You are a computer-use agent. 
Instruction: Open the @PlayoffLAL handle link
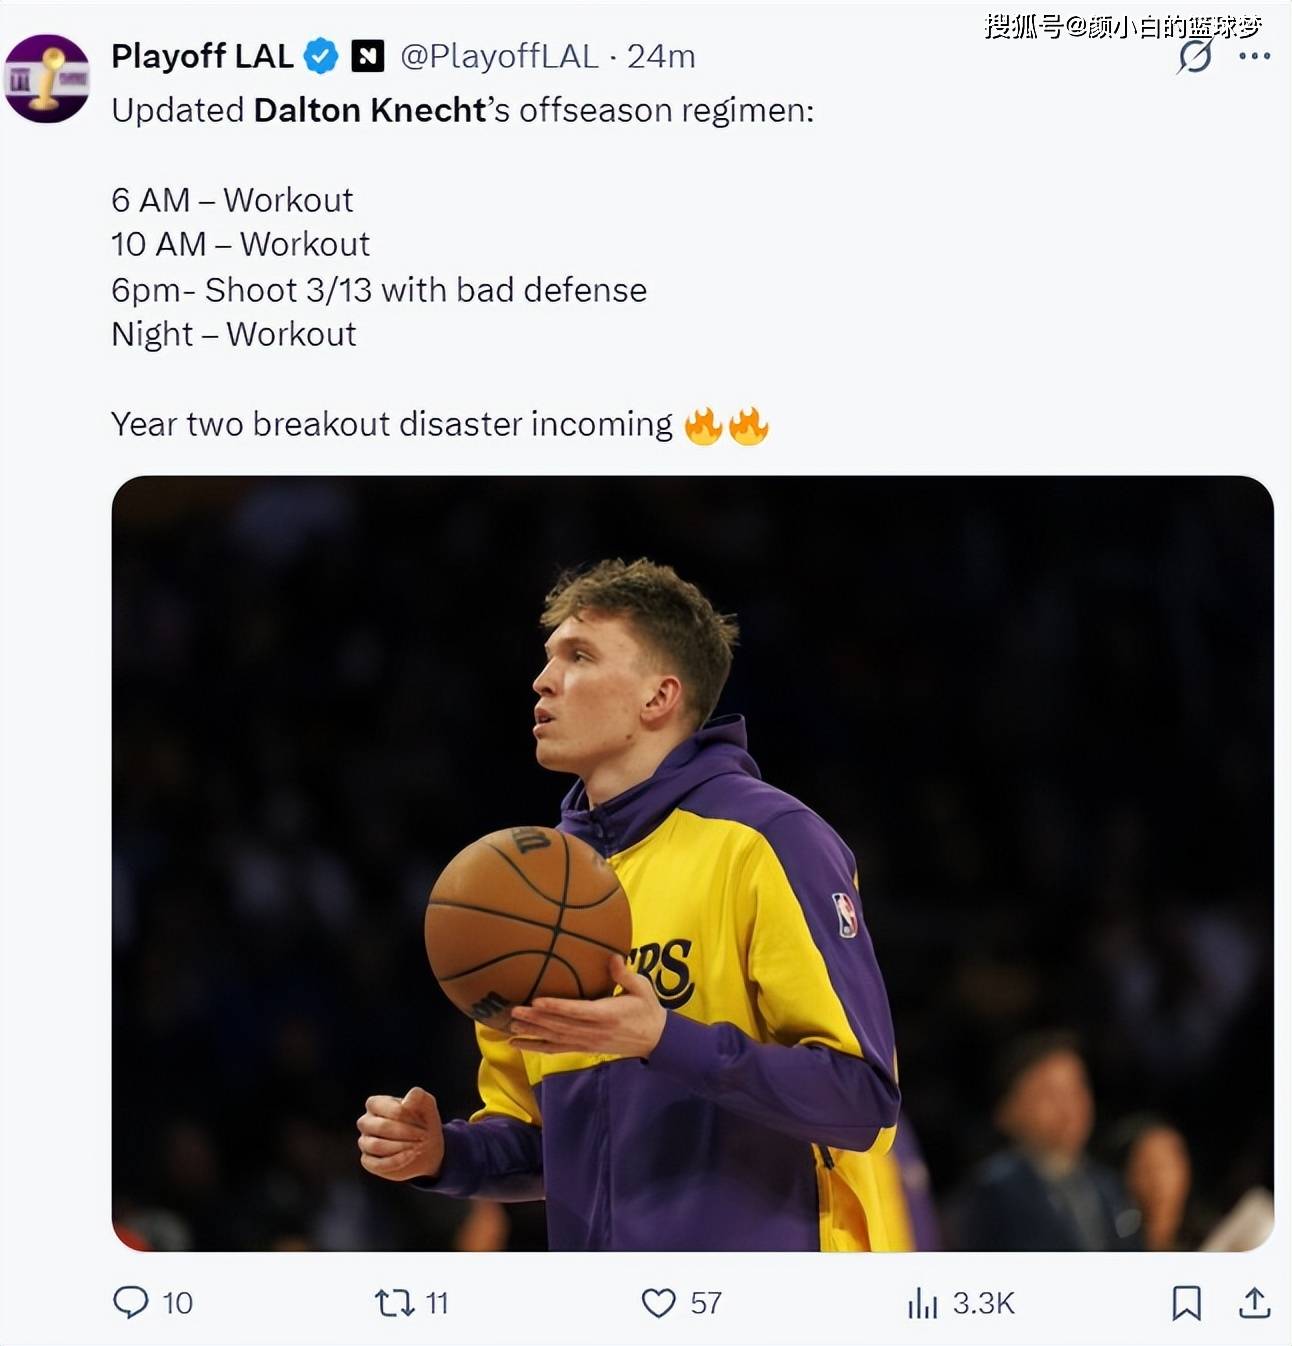[x=498, y=56]
